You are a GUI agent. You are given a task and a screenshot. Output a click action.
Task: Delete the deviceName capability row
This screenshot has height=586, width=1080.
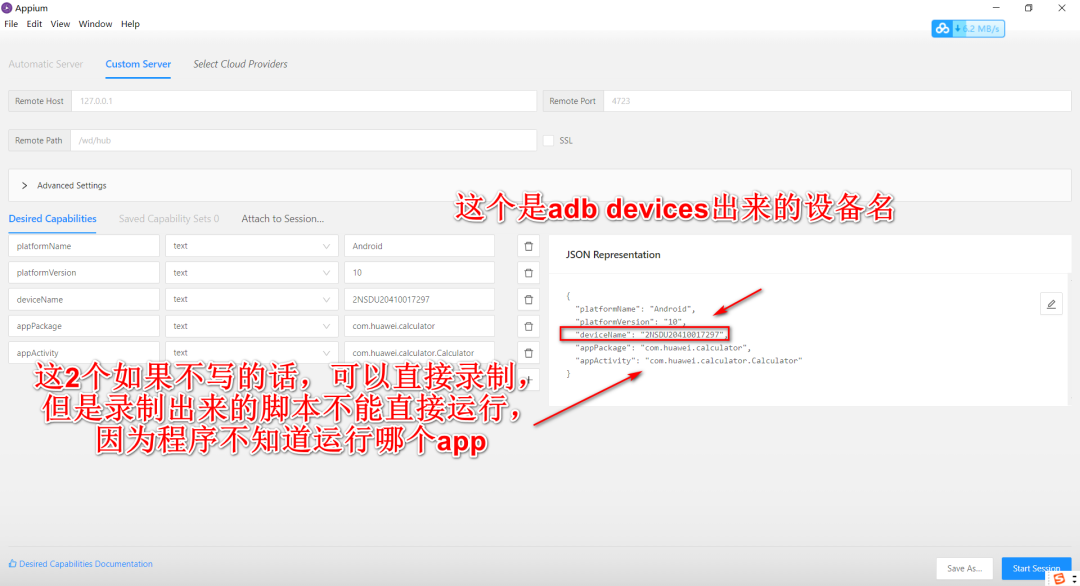[x=528, y=300]
